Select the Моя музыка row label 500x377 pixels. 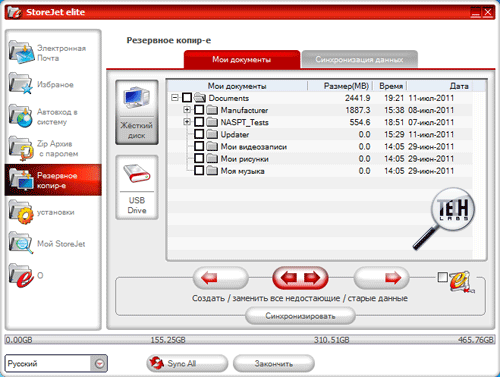(242, 171)
